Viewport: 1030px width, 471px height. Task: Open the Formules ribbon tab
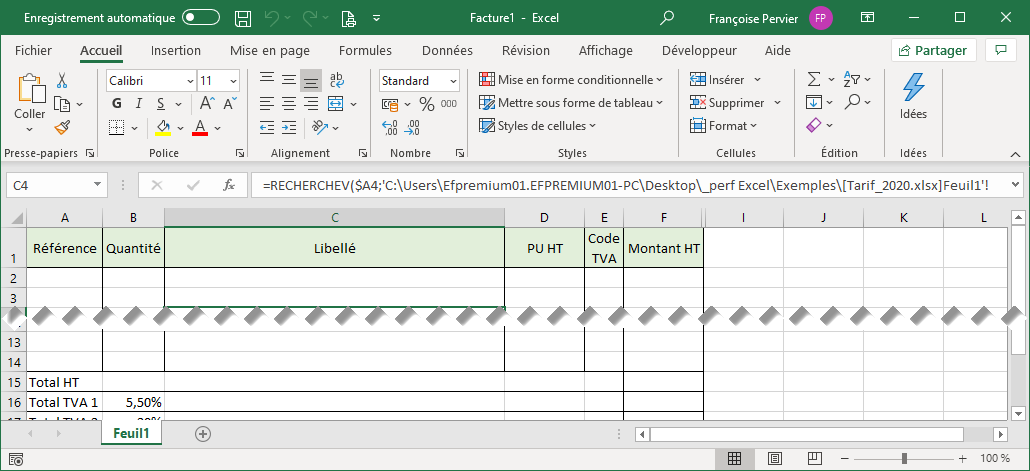(365, 51)
